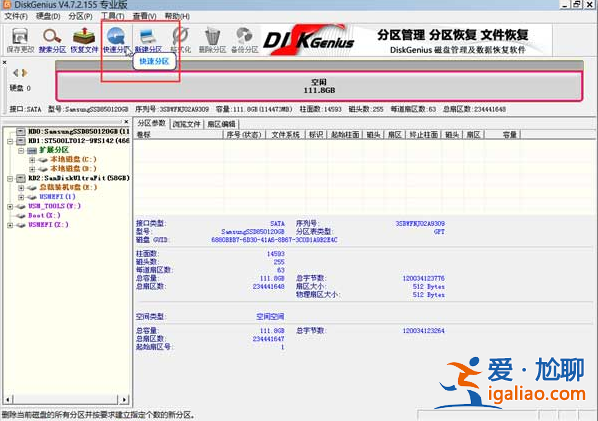
Task: Collapse the HD2 SanDiskUltraFit disk node
Action: (10, 178)
